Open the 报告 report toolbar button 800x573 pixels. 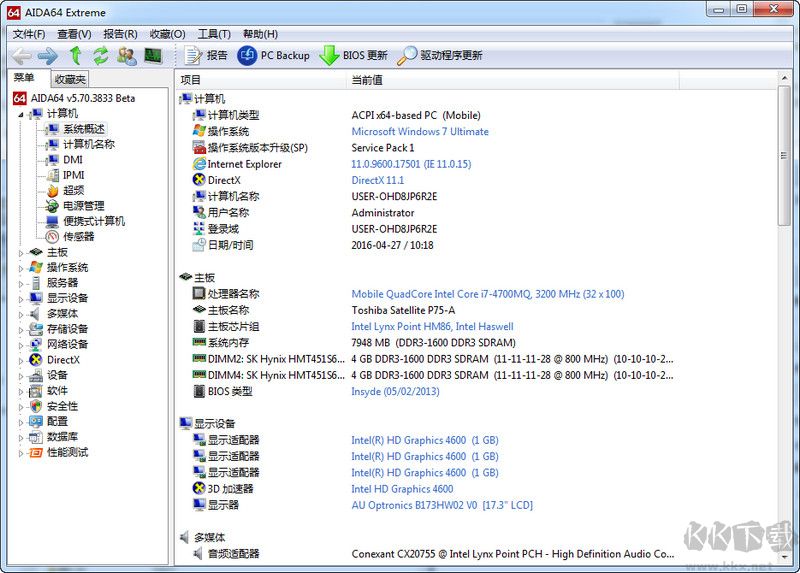coord(206,56)
